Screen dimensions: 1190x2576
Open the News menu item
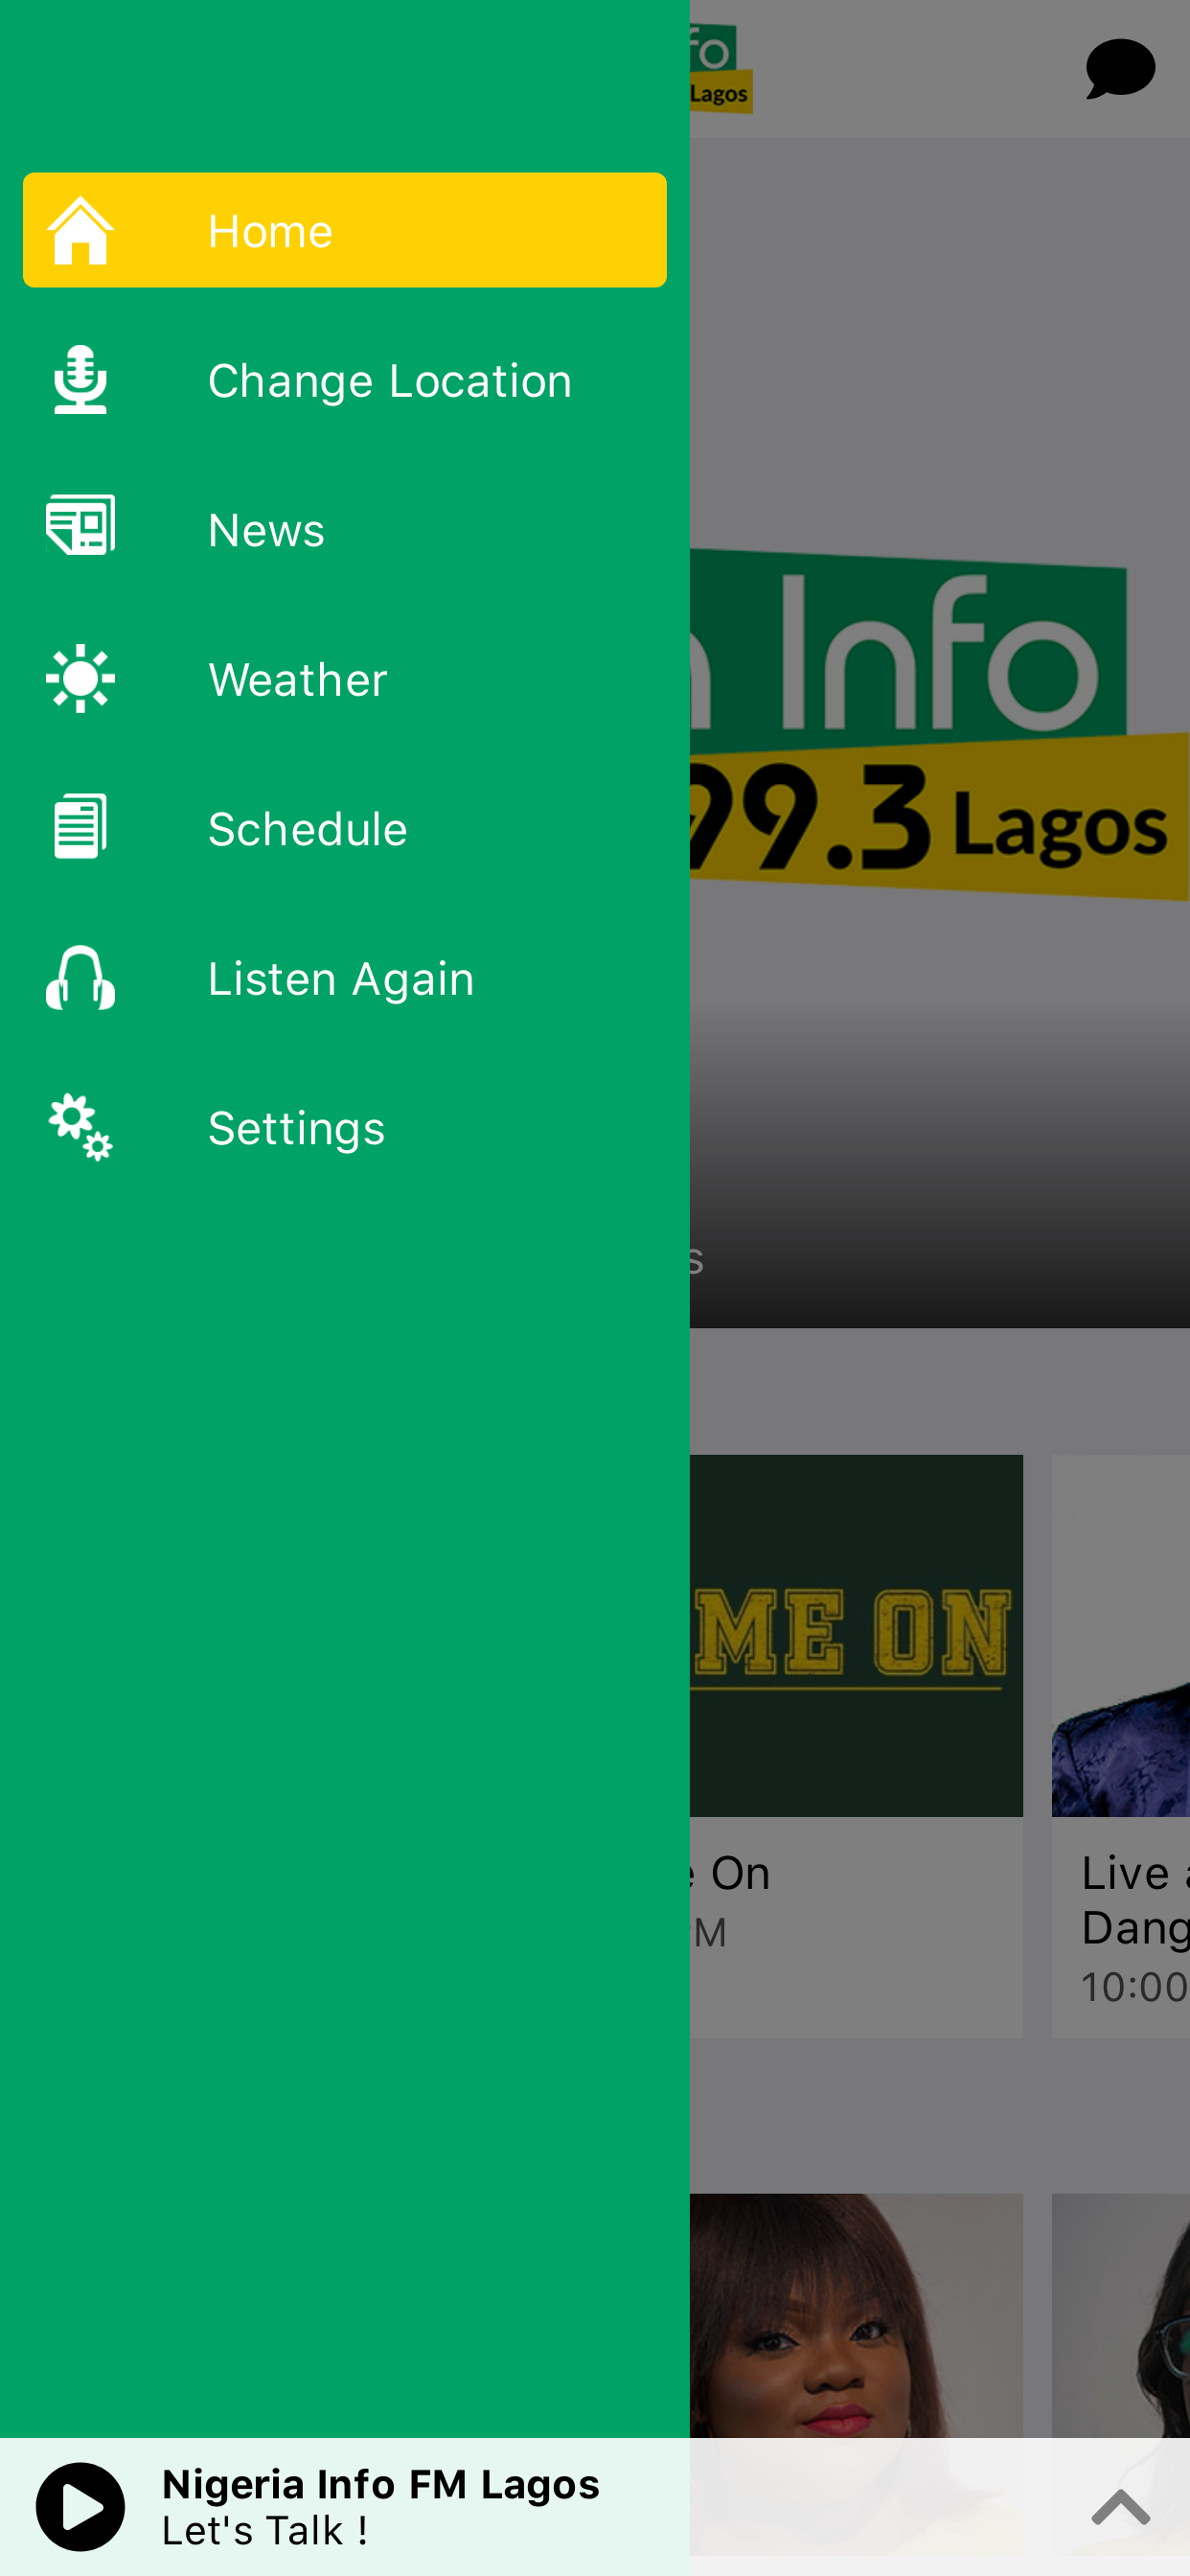coord(344,529)
